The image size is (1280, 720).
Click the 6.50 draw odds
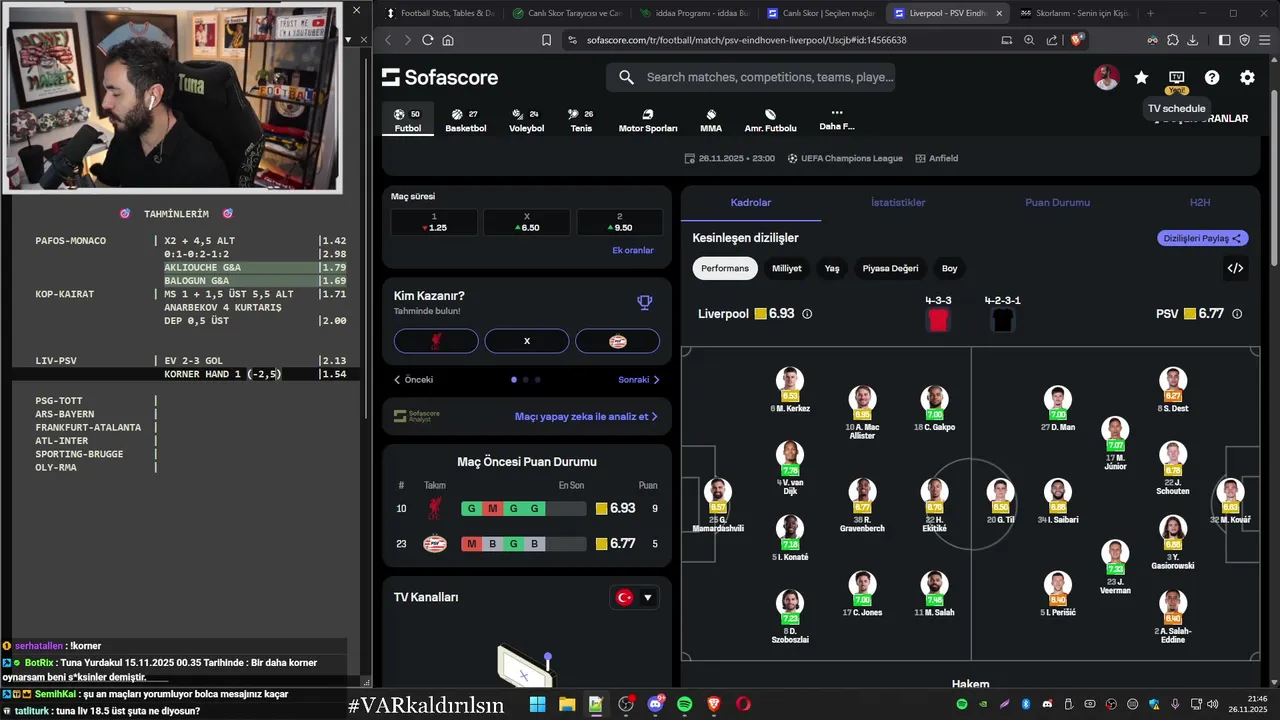[527, 222]
